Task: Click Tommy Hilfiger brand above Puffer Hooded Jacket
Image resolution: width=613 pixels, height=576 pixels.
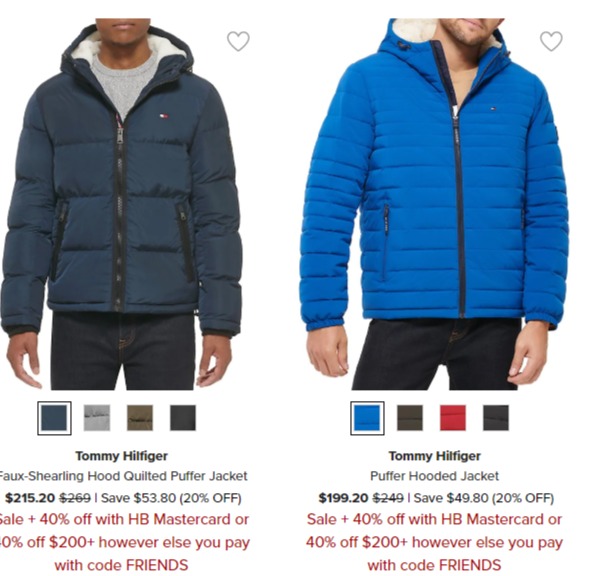Action: click(434, 456)
